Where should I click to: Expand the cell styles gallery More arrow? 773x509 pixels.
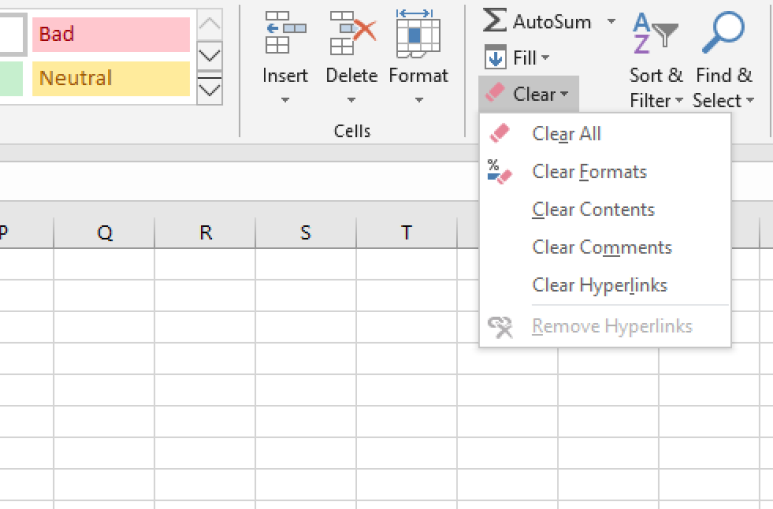pos(210,89)
